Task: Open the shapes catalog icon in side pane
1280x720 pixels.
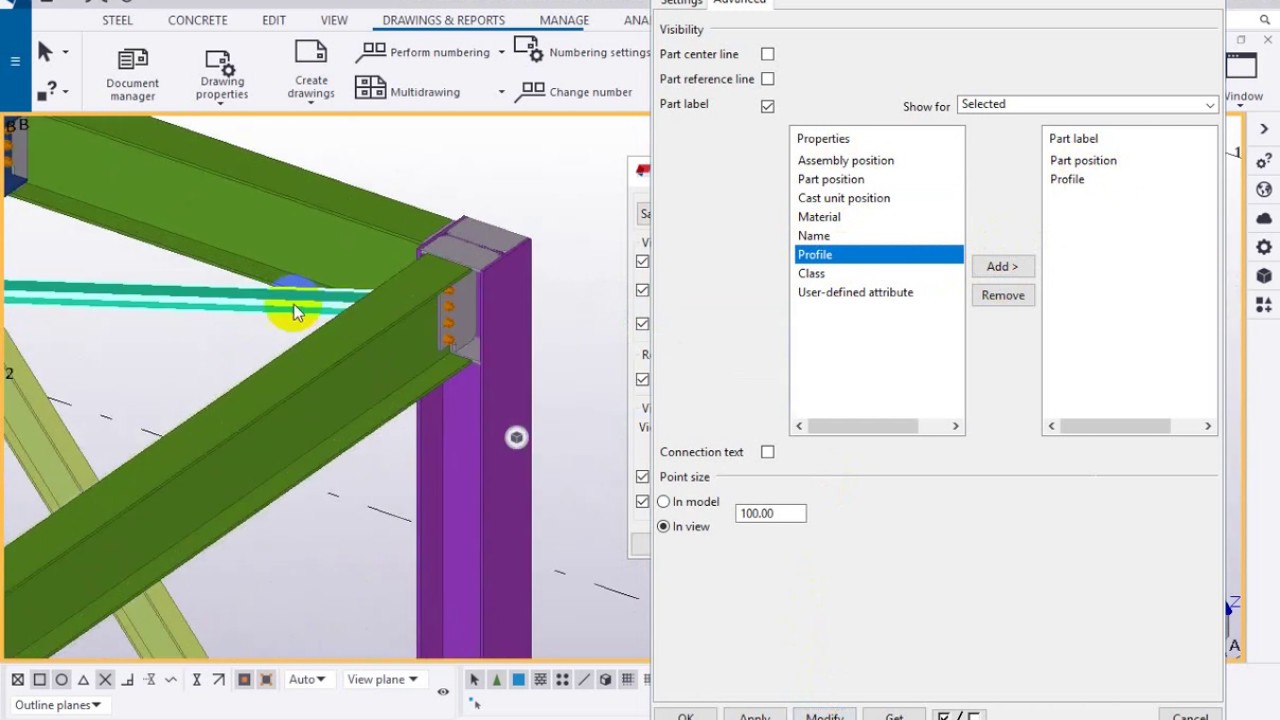Action: tap(1264, 305)
